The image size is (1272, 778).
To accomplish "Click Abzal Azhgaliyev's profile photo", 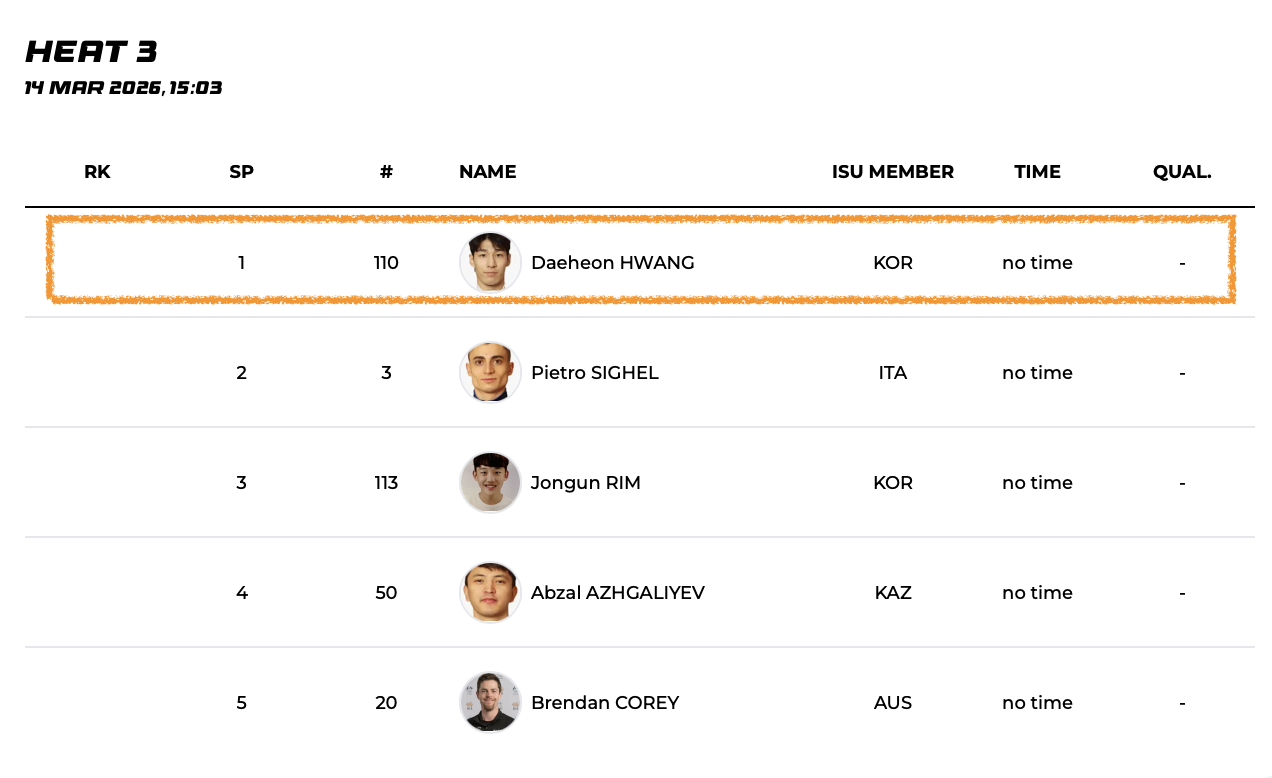I will pos(490,593).
